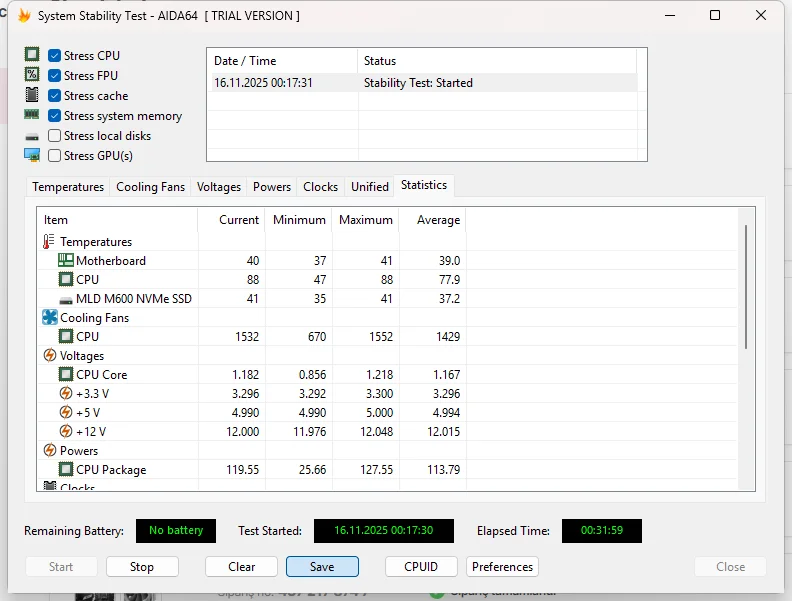Image resolution: width=792 pixels, height=601 pixels.
Task: Switch to the Clocks tab
Action: tap(320, 187)
